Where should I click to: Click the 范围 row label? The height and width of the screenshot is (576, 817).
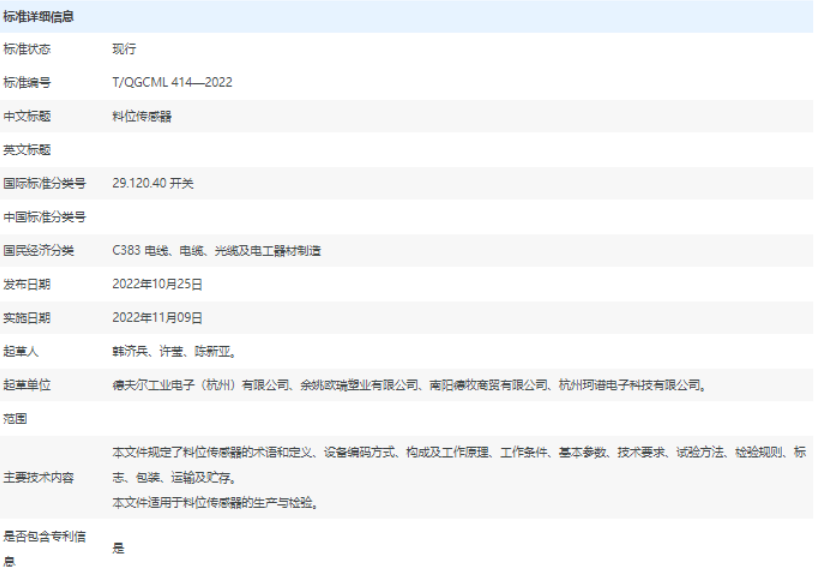16,419
